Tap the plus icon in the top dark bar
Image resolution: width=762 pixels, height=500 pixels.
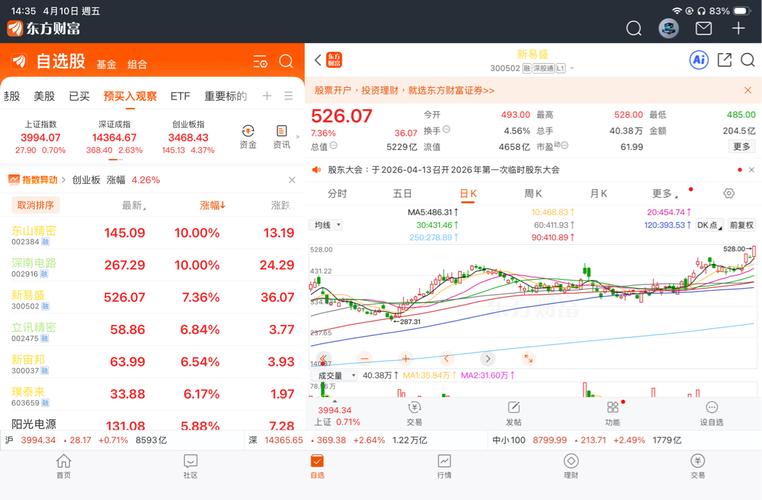739,28
